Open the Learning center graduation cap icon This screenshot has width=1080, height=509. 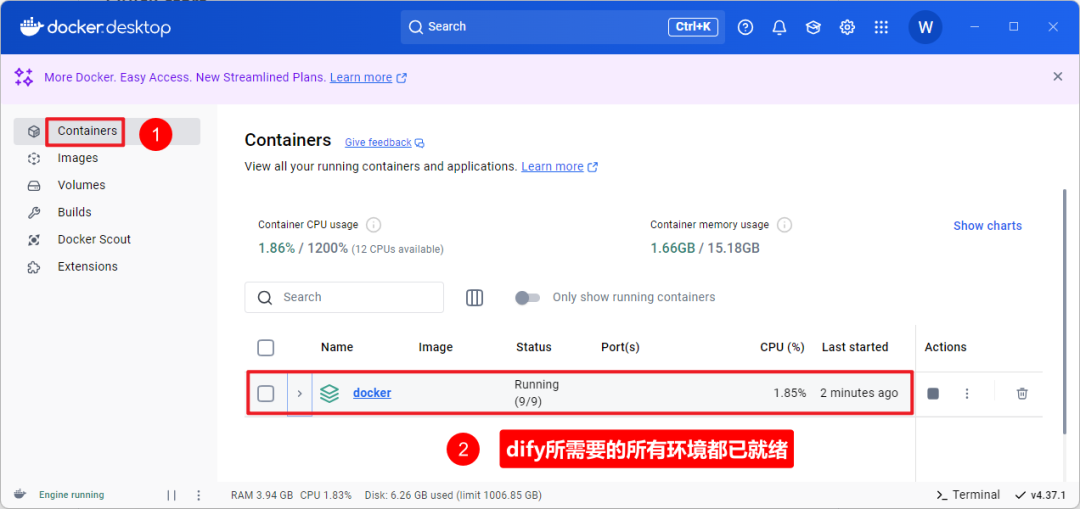[x=813, y=27]
